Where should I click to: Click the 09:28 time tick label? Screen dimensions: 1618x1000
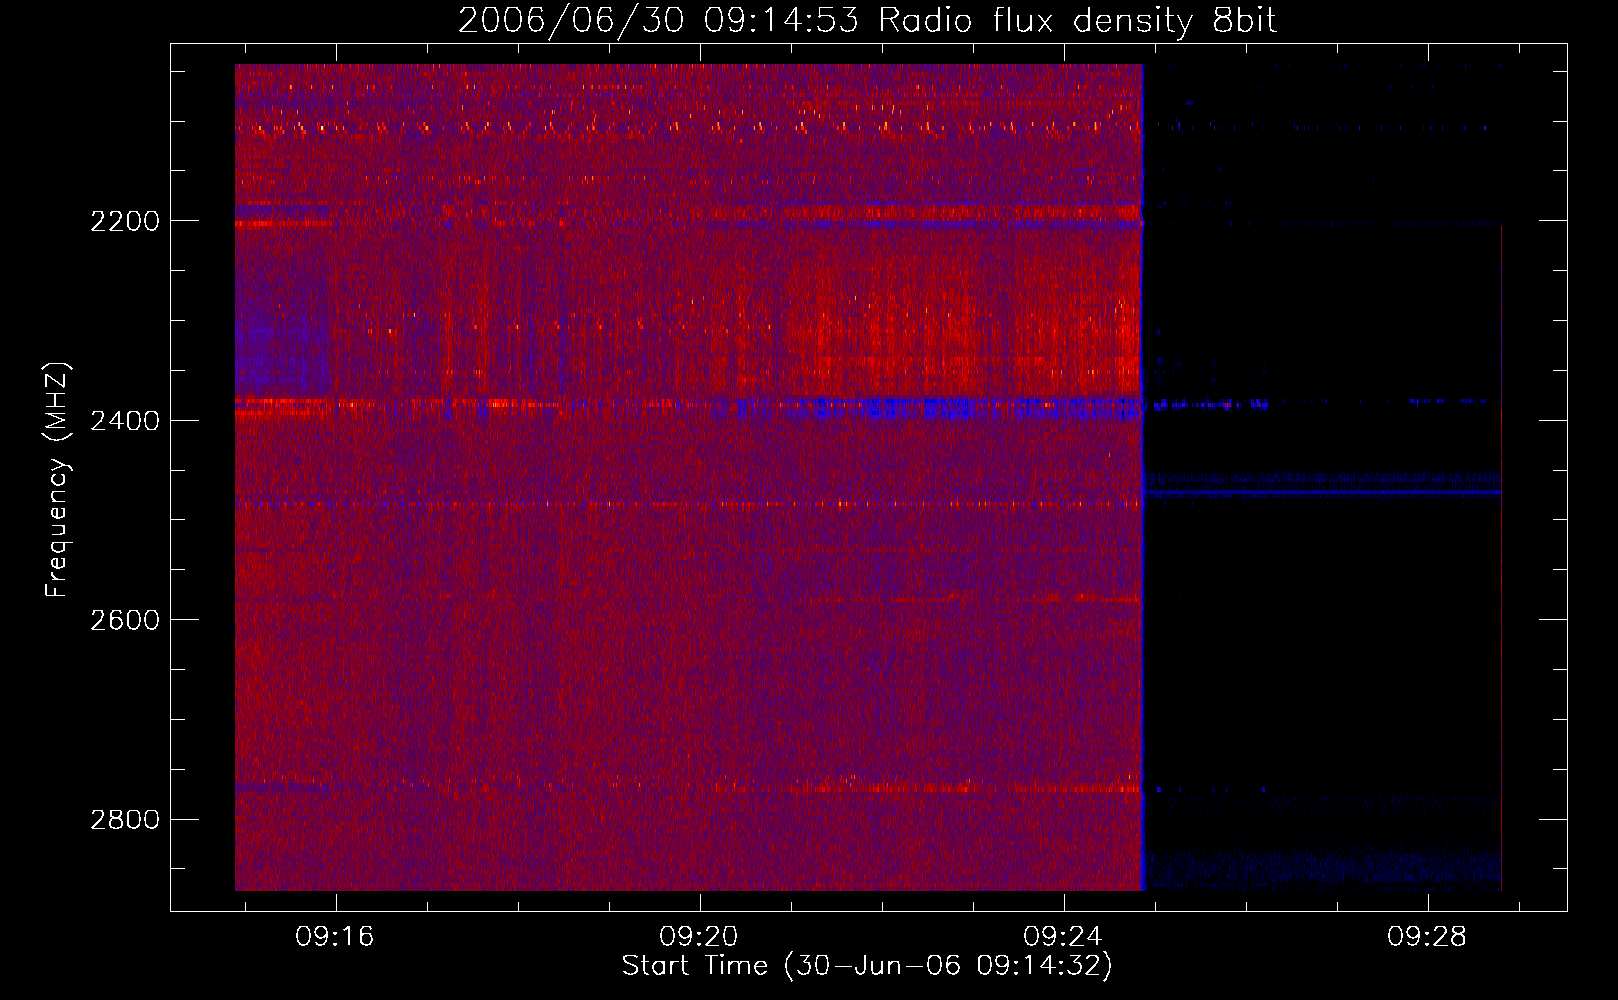[1427, 937]
